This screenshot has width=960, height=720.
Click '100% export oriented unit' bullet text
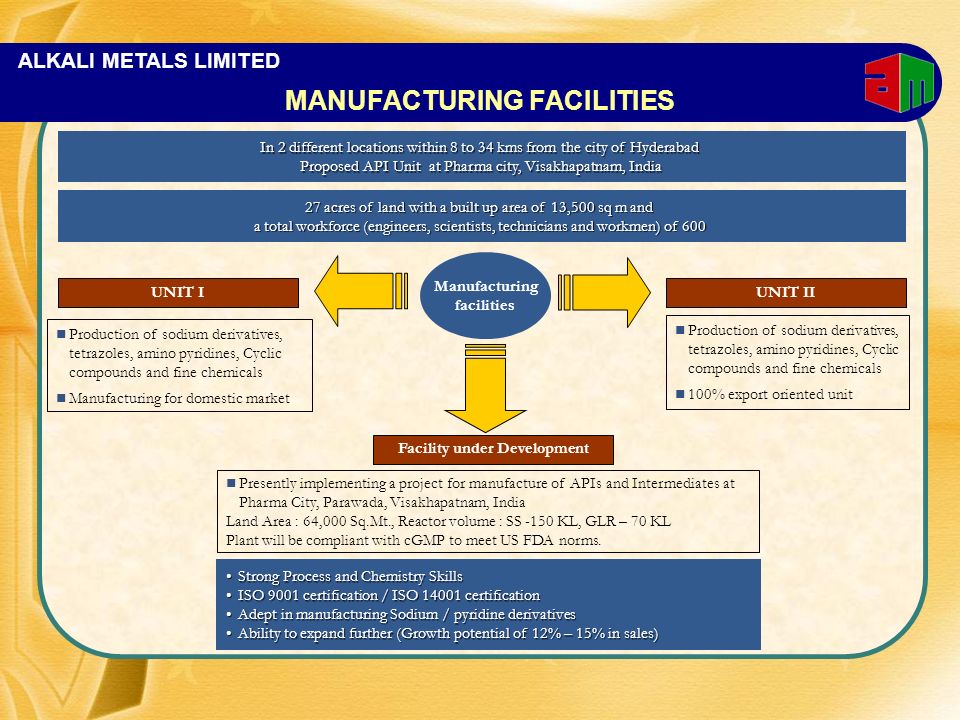point(770,394)
